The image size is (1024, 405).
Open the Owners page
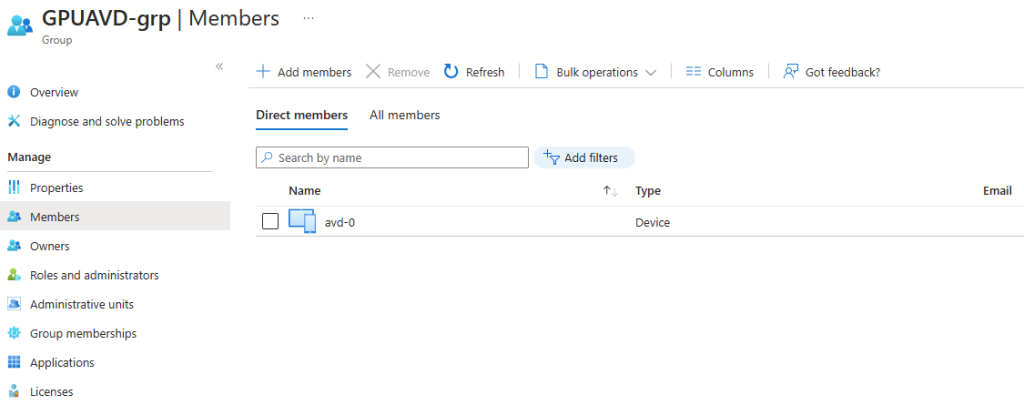click(x=50, y=246)
